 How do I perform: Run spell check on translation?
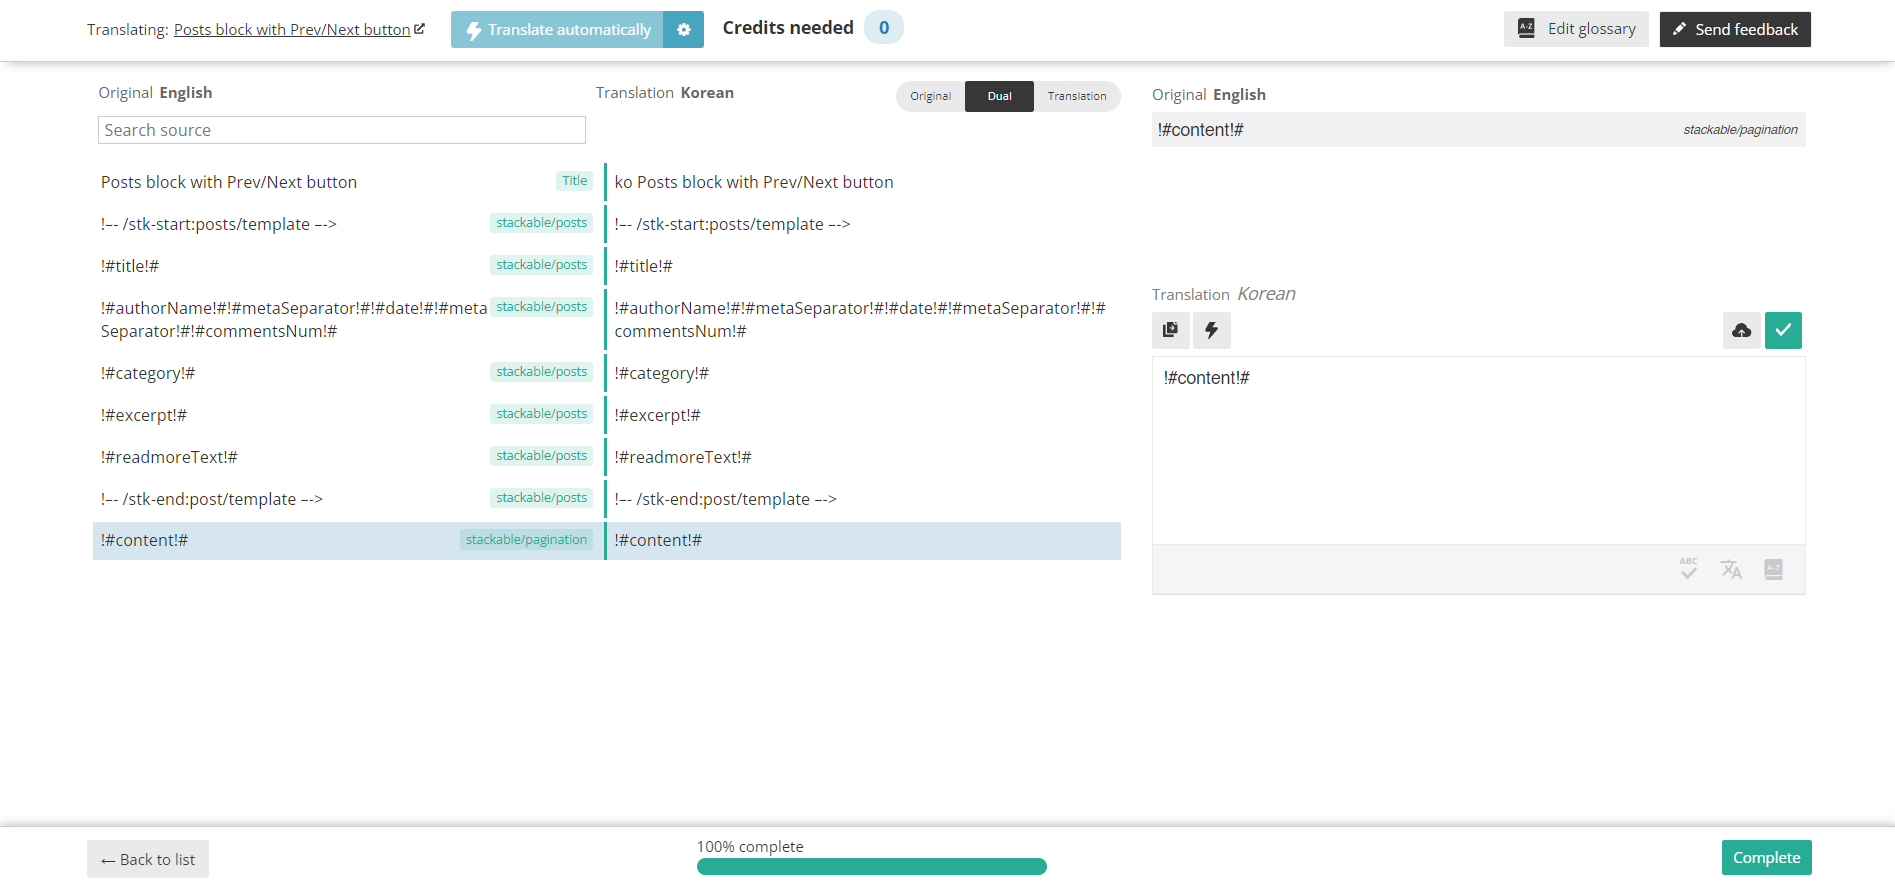[1689, 569]
